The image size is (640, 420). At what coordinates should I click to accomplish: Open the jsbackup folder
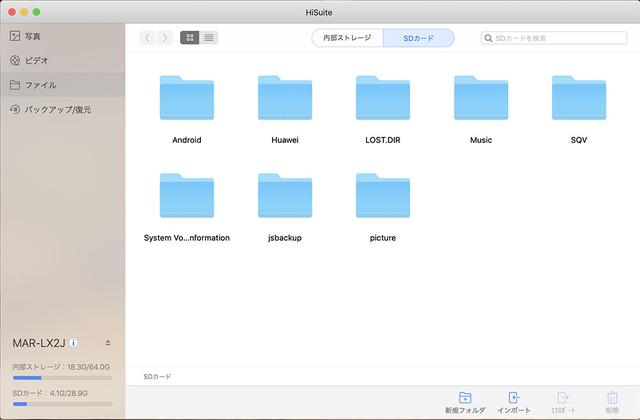[285, 196]
